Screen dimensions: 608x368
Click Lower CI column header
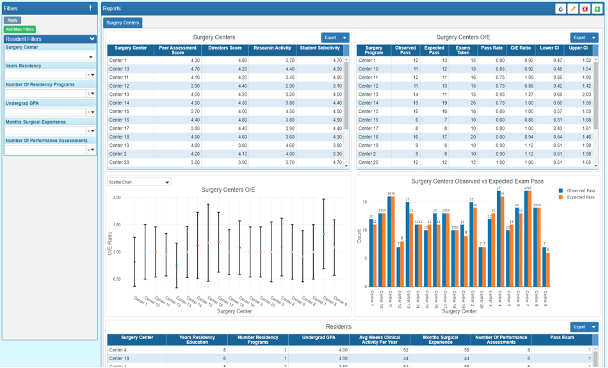(x=549, y=50)
